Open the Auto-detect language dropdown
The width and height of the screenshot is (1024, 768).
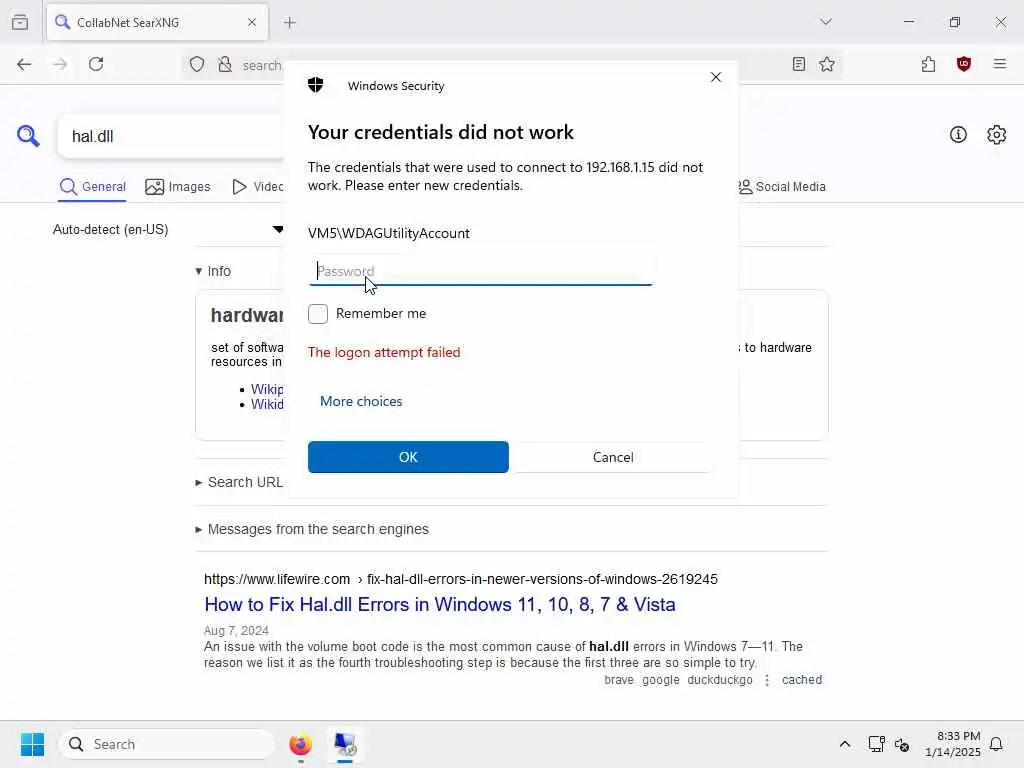(x=168, y=229)
